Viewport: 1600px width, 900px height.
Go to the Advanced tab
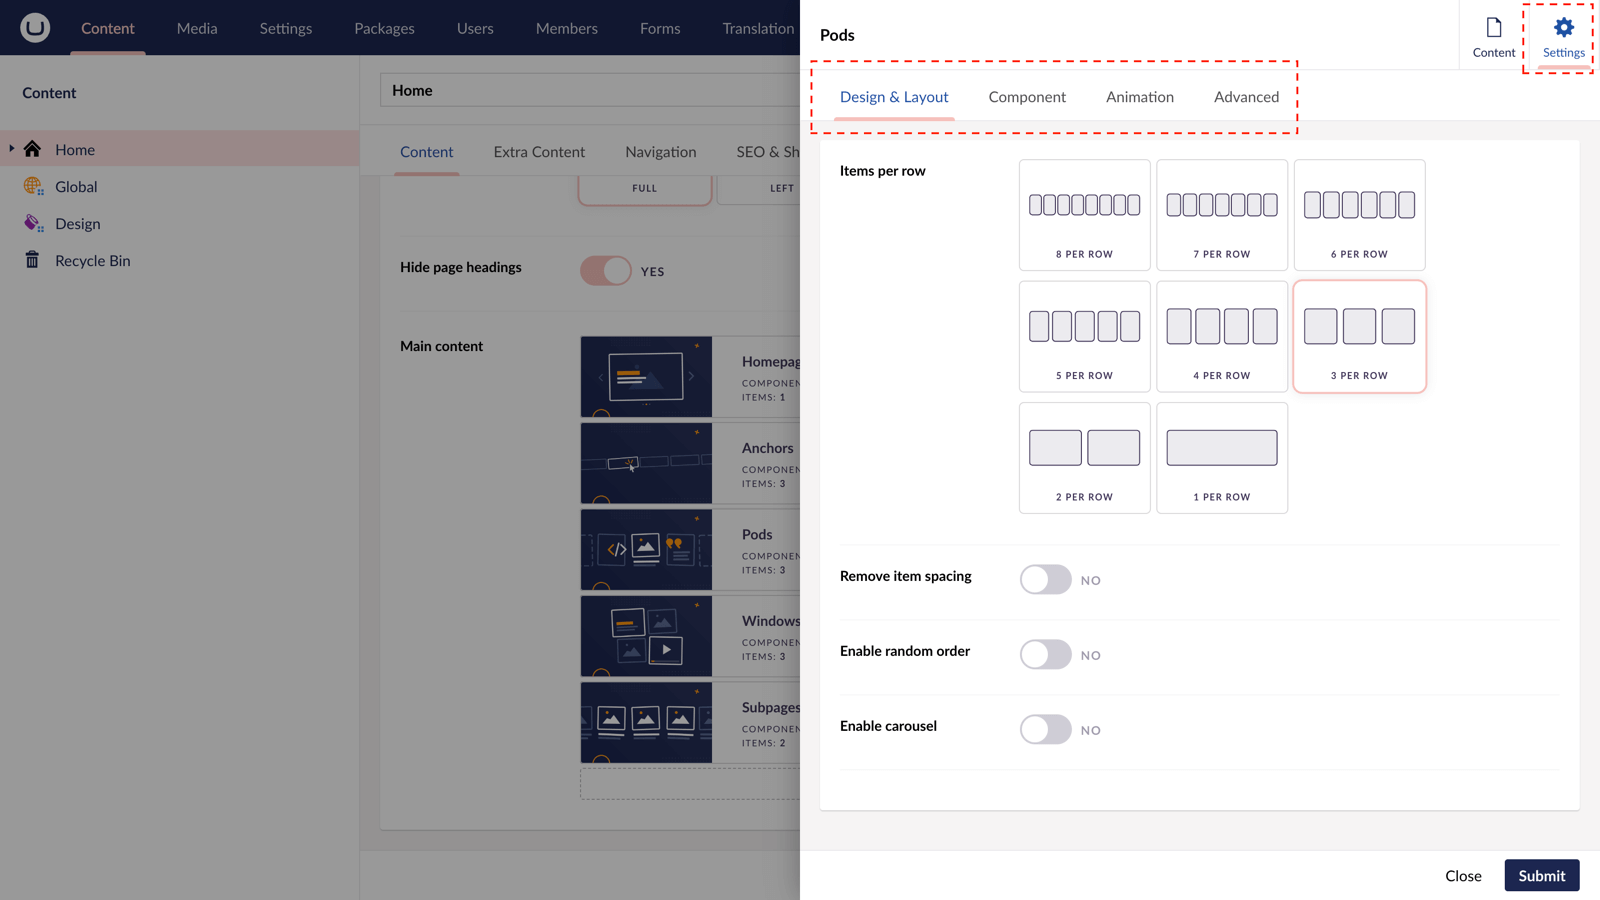pos(1246,97)
